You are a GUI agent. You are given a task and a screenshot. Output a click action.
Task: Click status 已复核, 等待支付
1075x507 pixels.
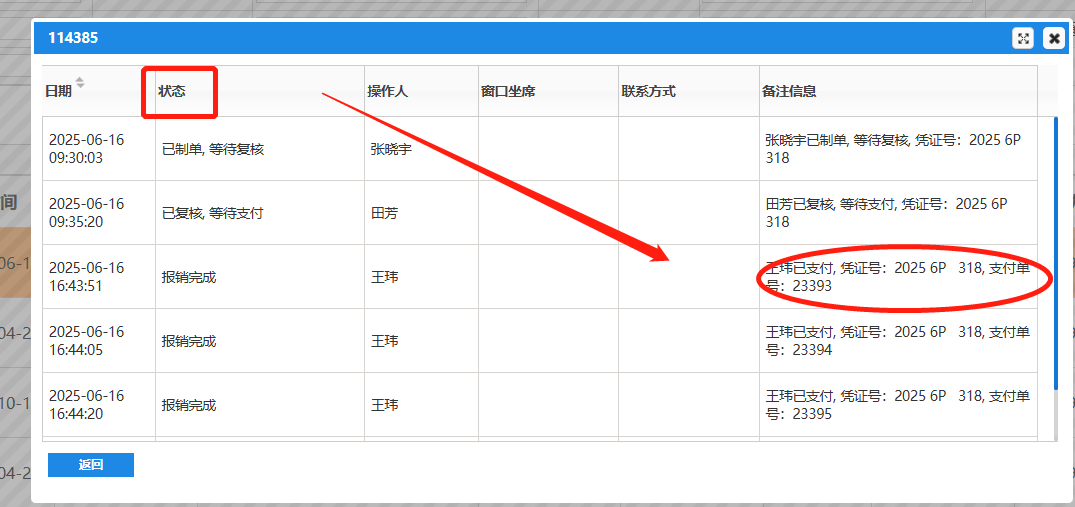tap(213, 213)
